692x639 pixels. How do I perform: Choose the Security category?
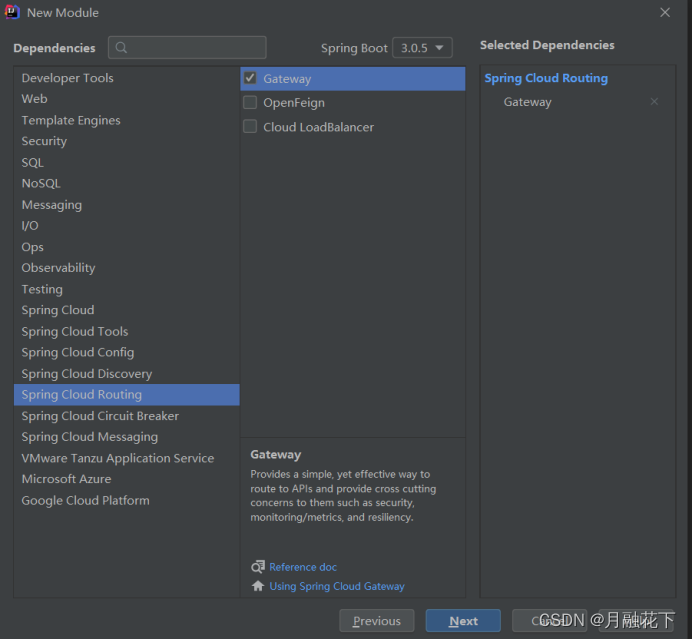click(x=127, y=141)
